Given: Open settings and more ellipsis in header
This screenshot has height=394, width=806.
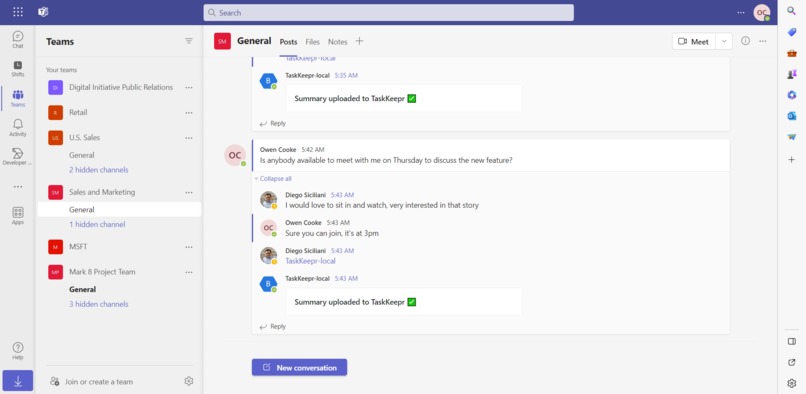Looking at the screenshot, I should (741, 12).
